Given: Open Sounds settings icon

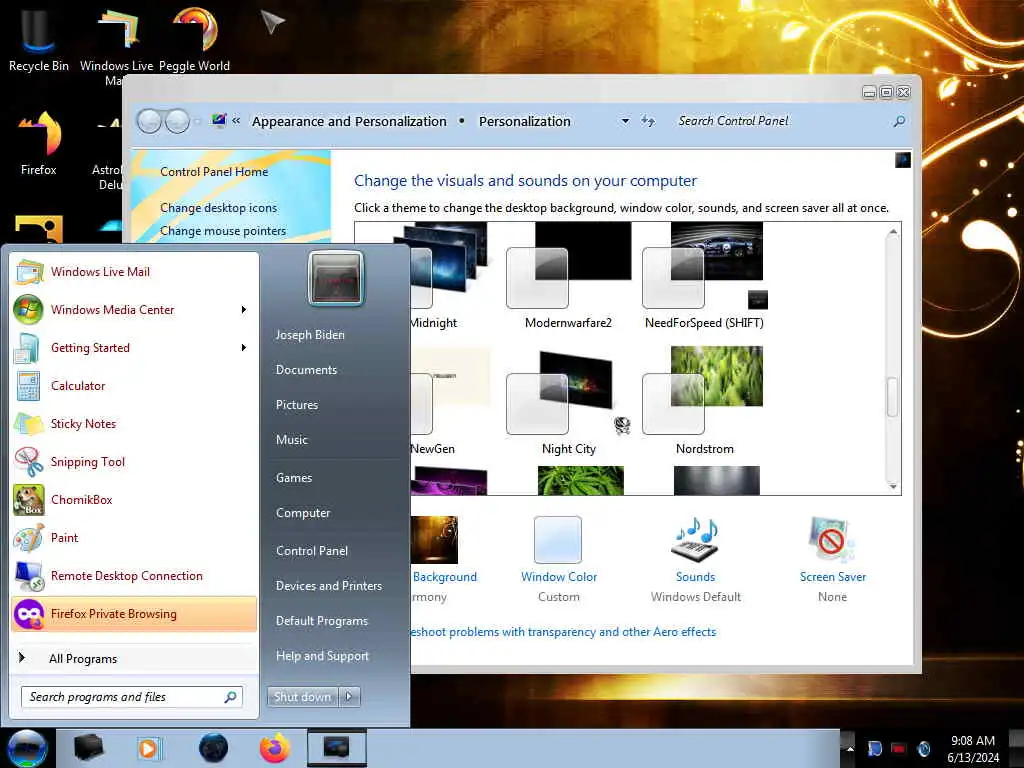Looking at the screenshot, I should (x=696, y=539).
